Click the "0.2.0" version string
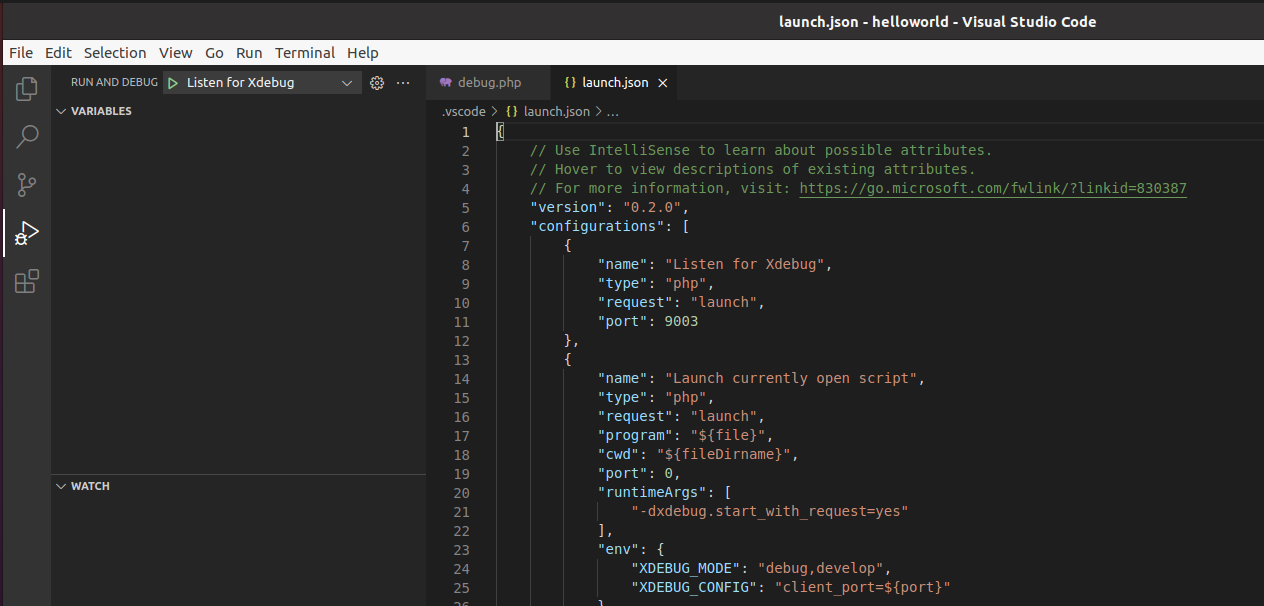 pyautogui.click(x=652, y=207)
